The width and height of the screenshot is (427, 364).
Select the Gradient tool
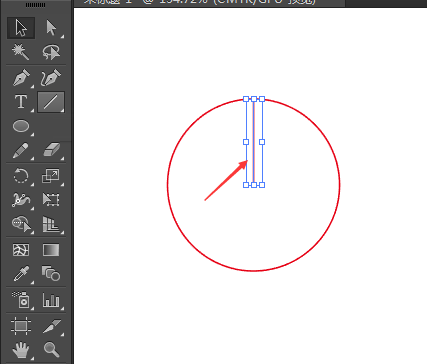(x=51, y=250)
